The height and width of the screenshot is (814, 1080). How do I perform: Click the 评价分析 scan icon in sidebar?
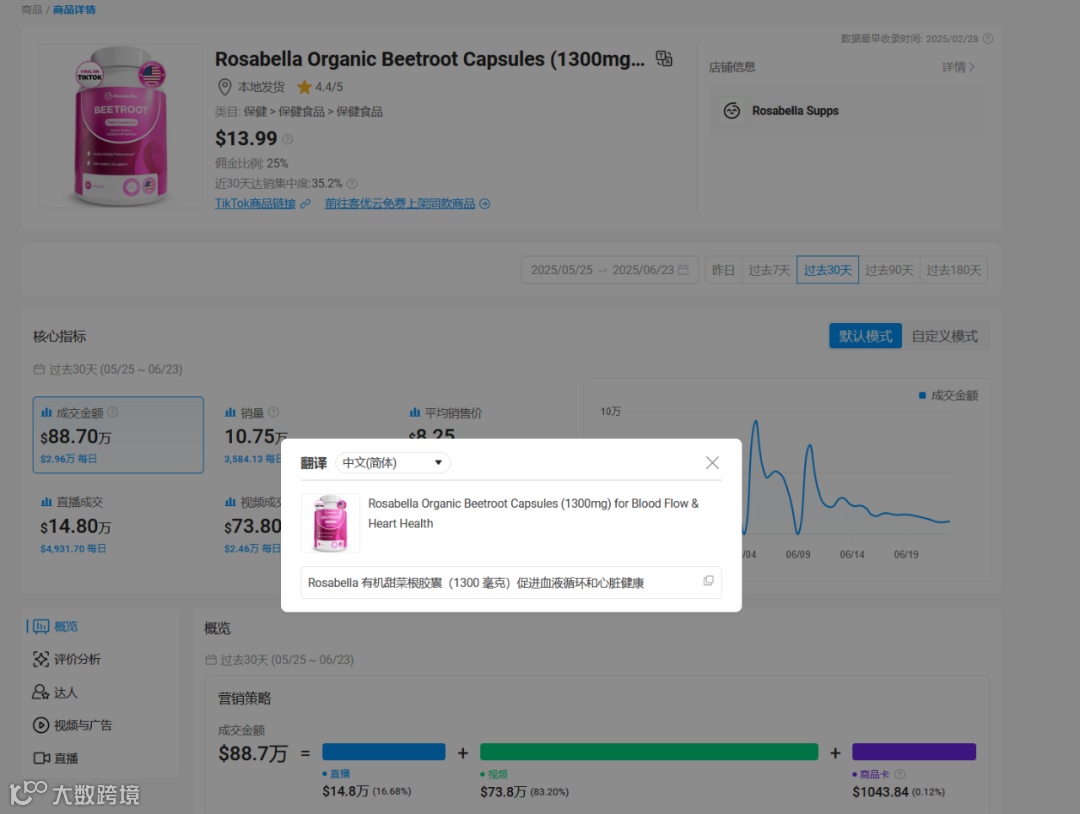[x=41, y=659]
